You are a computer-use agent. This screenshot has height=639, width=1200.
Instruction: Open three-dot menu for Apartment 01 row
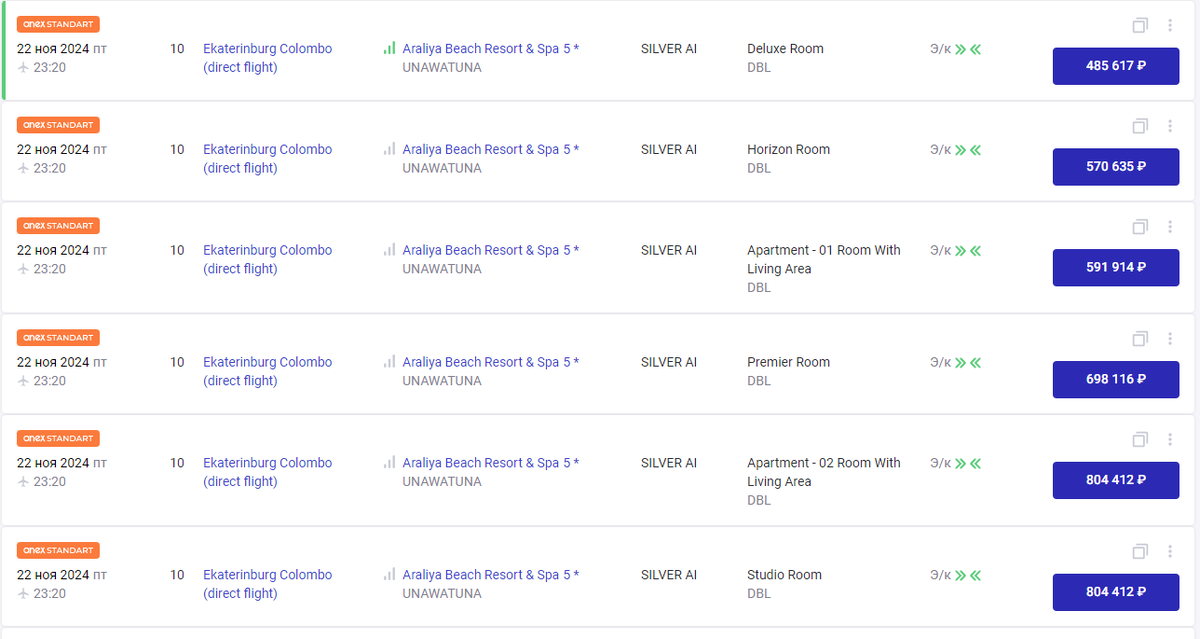[x=1170, y=227]
